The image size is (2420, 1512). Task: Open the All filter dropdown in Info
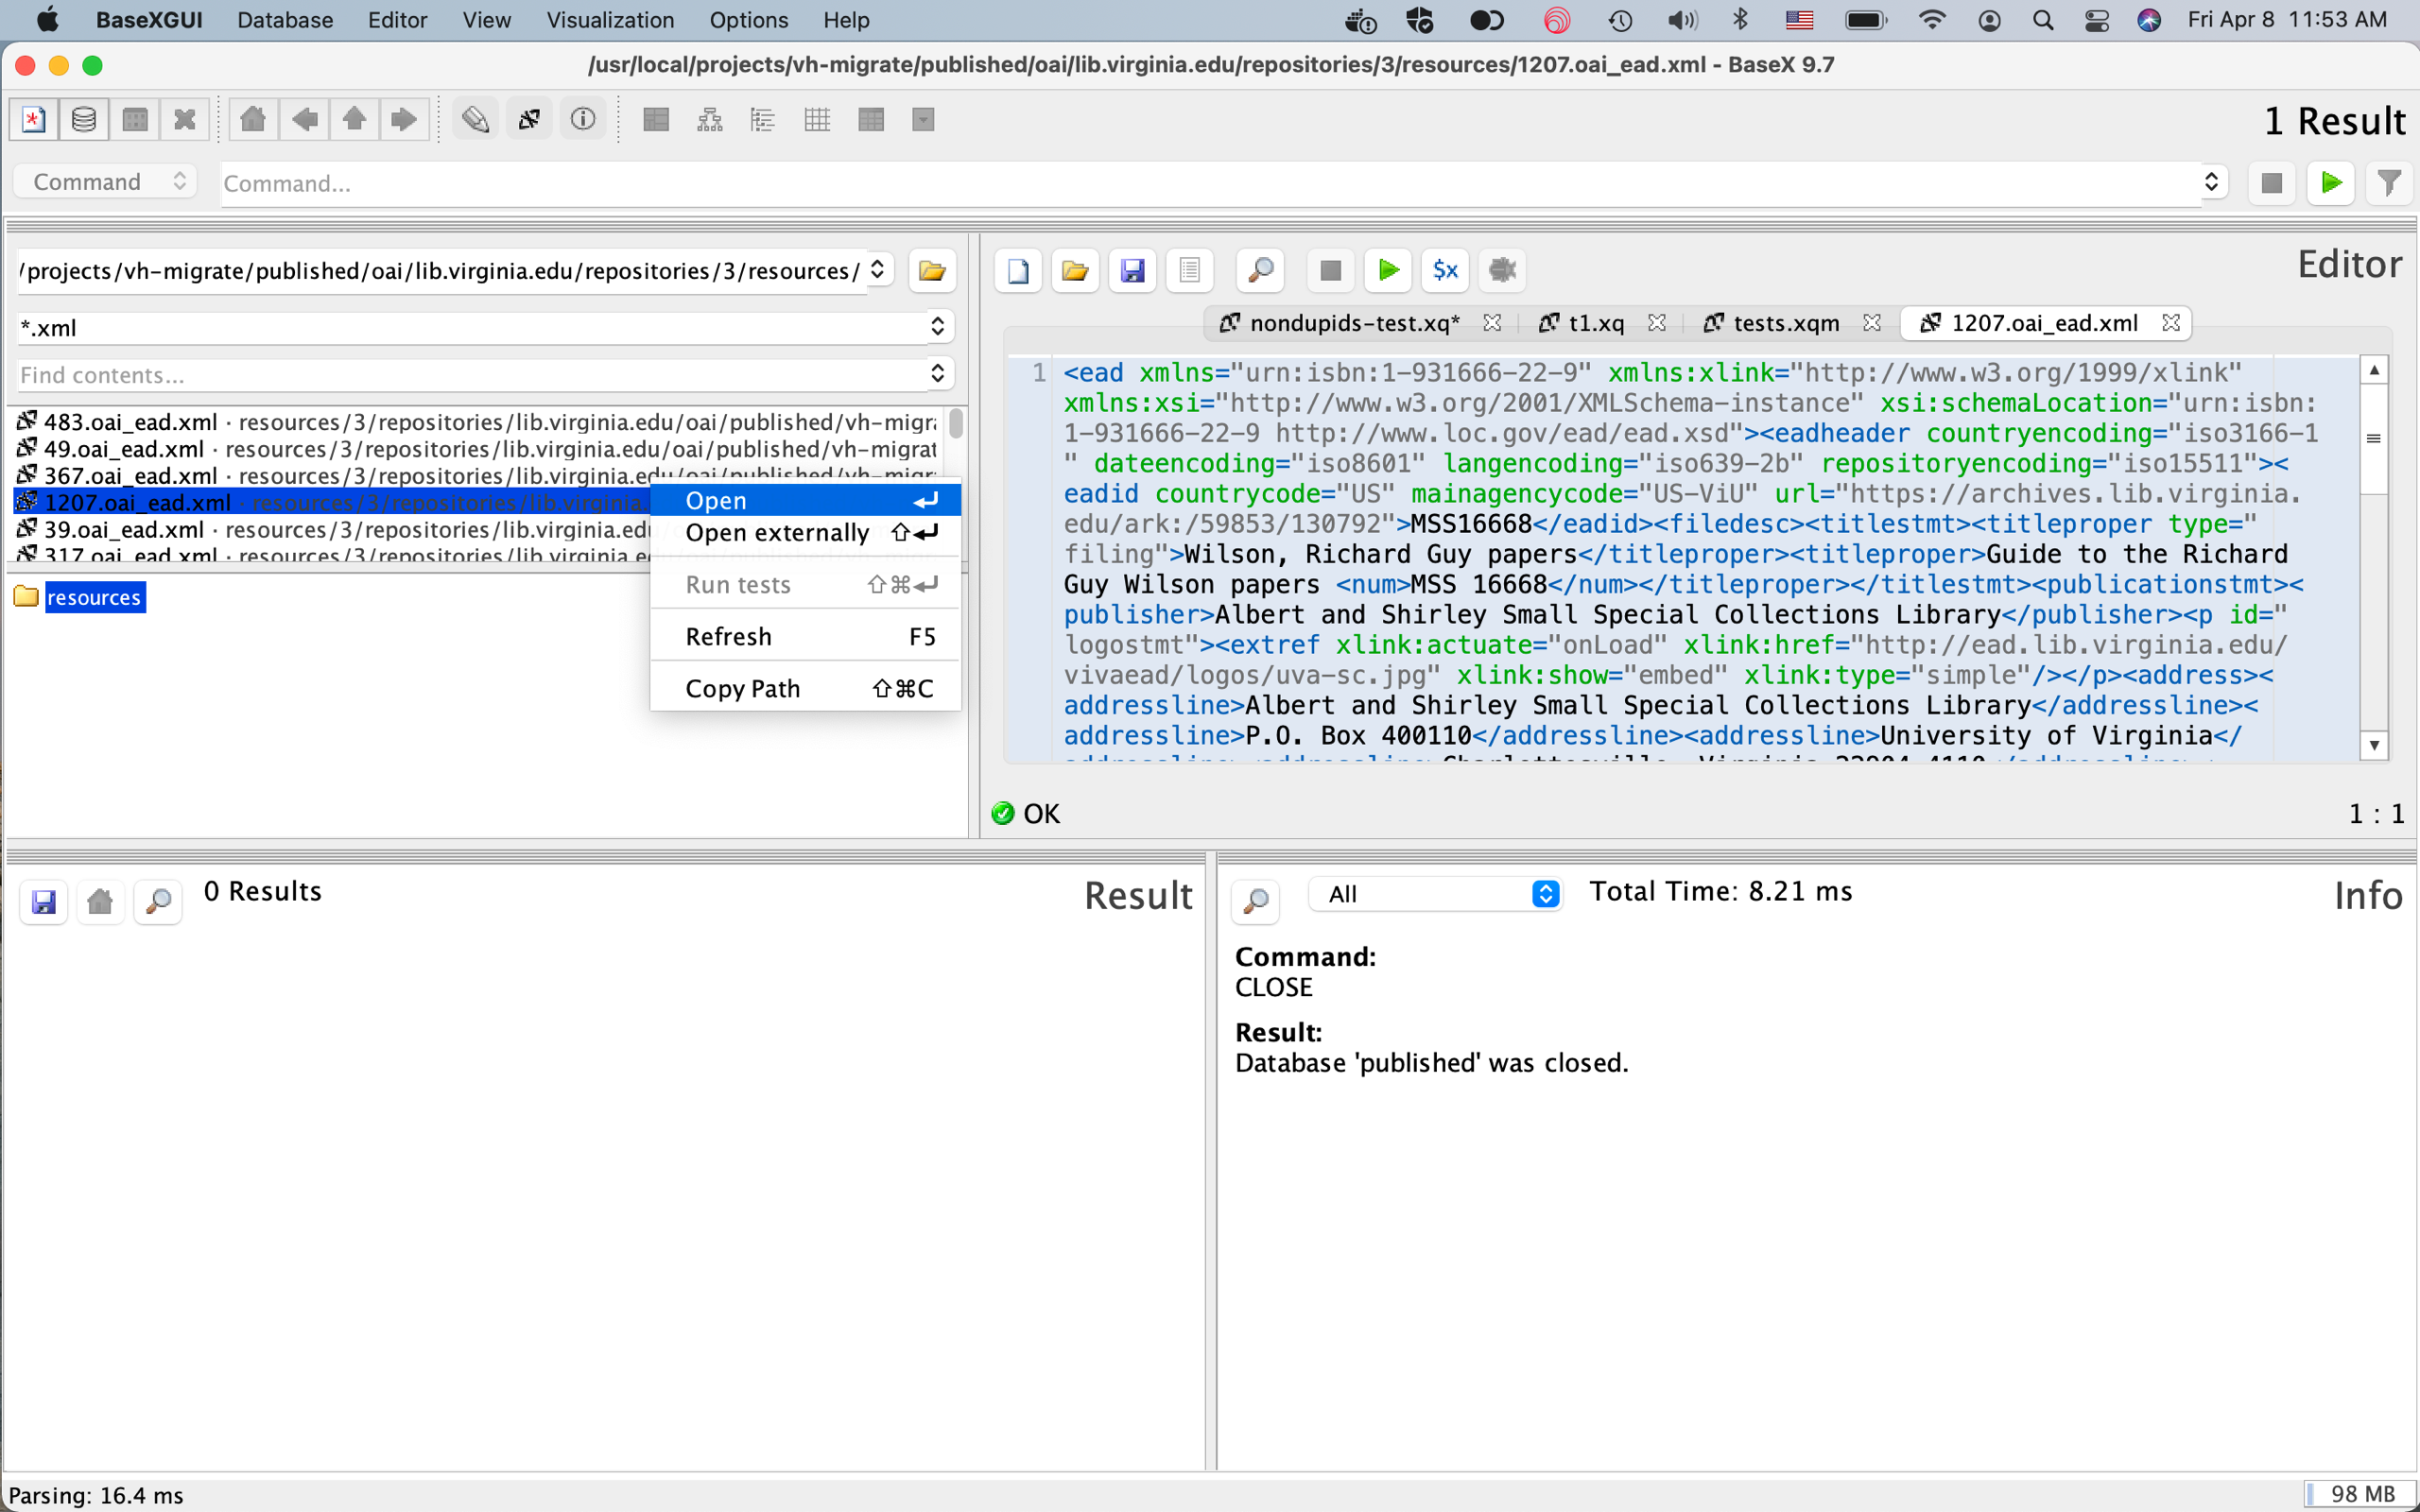(x=1435, y=894)
